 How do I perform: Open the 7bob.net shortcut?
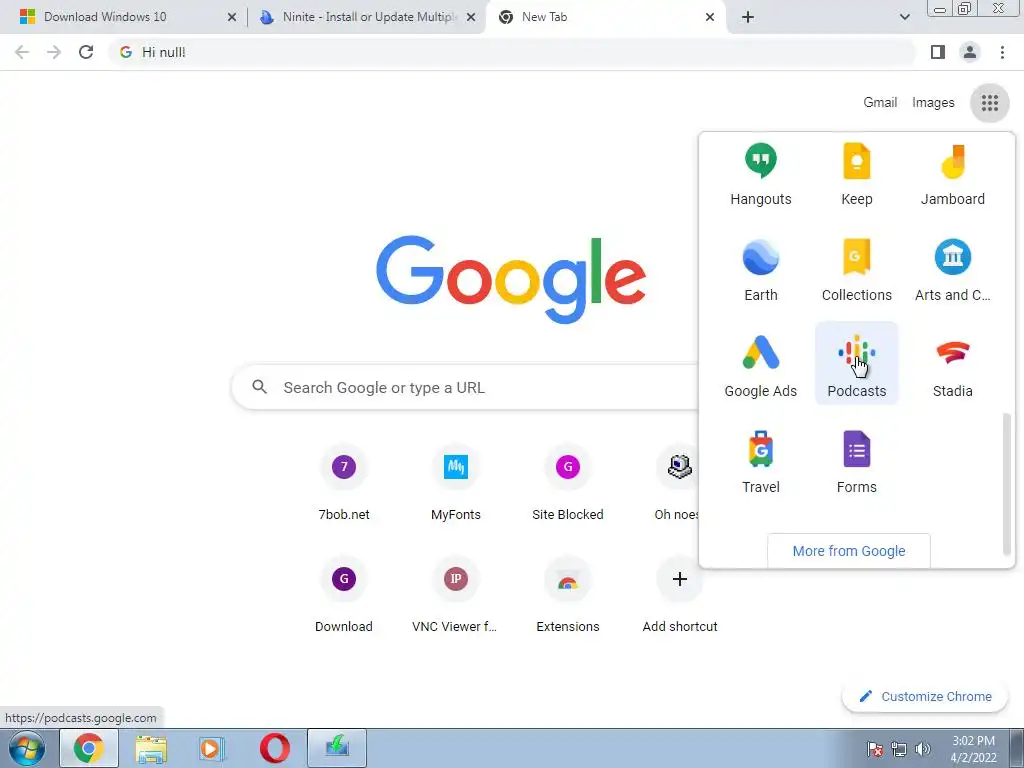point(344,483)
